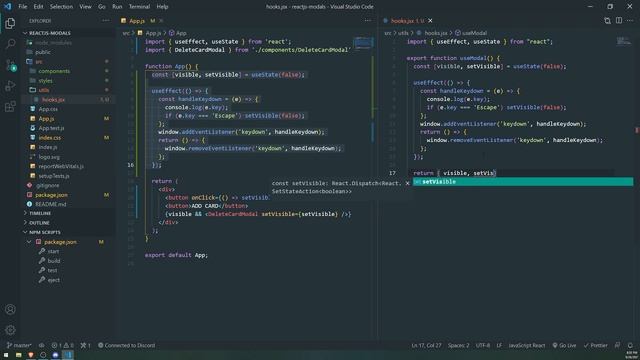
Task: Click the left editor group more actions ellipsis
Action: click(x=368, y=20)
